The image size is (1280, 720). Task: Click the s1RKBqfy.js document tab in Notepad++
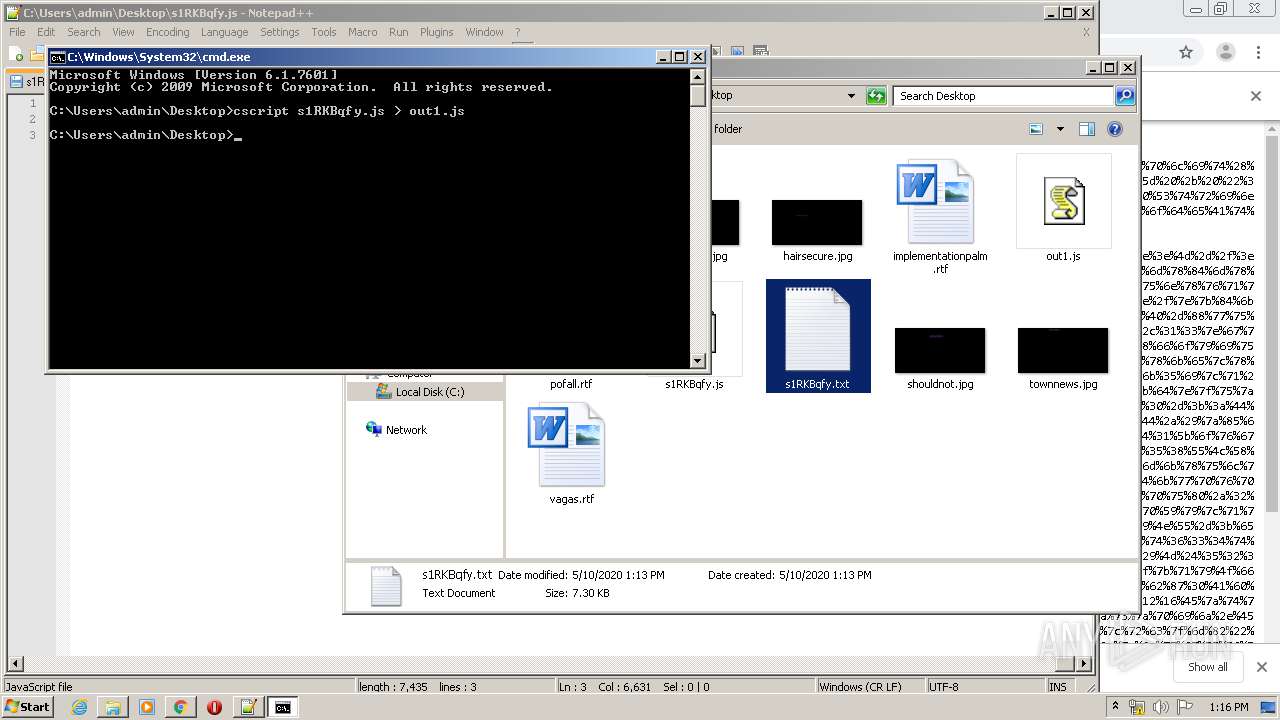coord(27,82)
